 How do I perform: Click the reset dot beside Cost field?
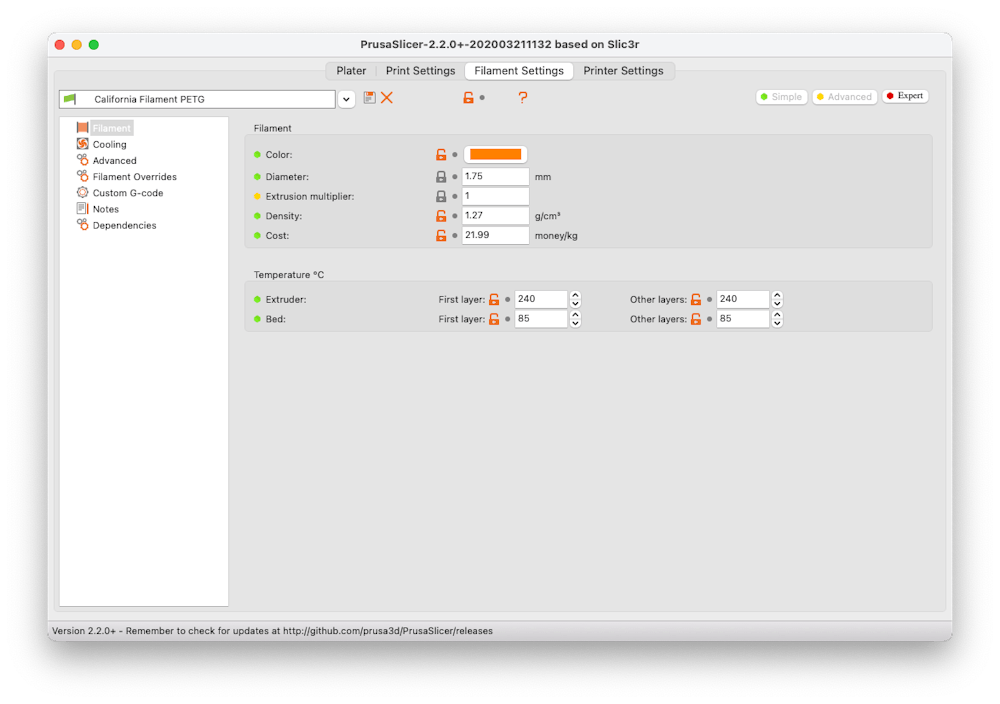click(x=455, y=236)
